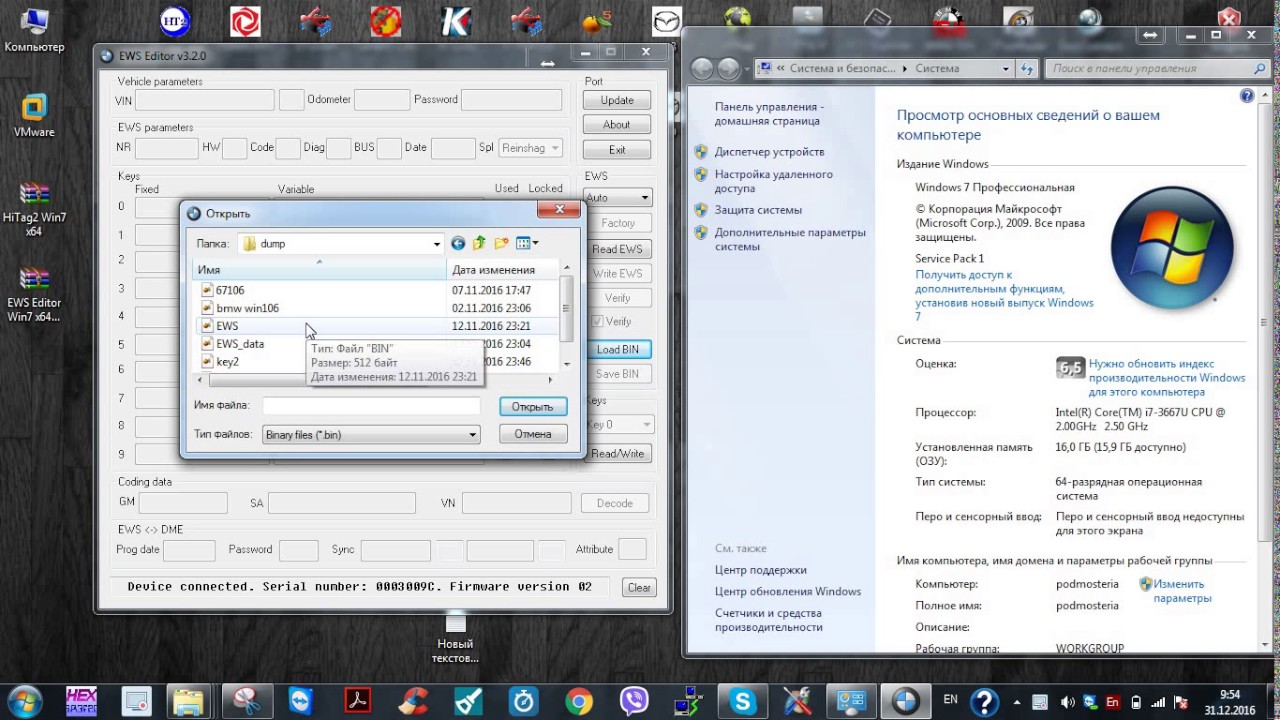The width and height of the screenshot is (1280, 720).
Task: Click Изменить параметры link
Action: [1181, 591]
